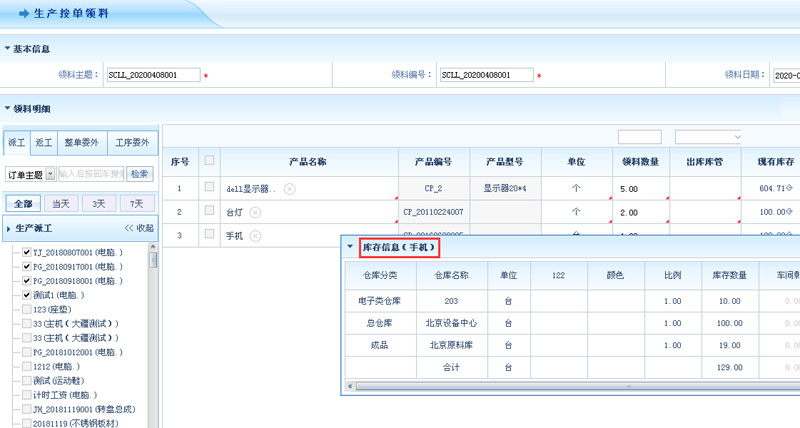800x428 pixels.
Task: Open the dropdown above the table columns
Action: coord(708,136)
